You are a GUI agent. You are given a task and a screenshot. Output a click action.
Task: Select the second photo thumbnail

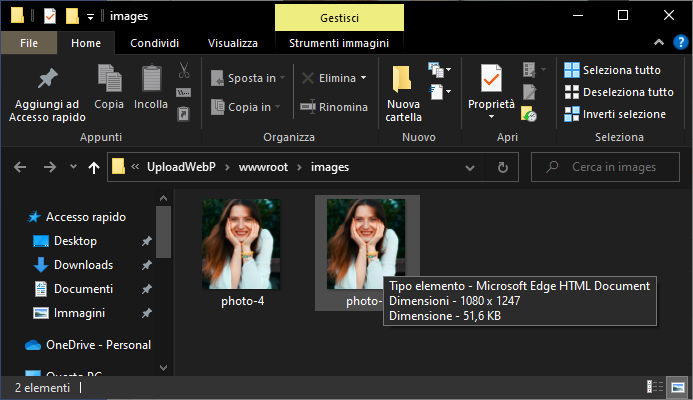366,244
